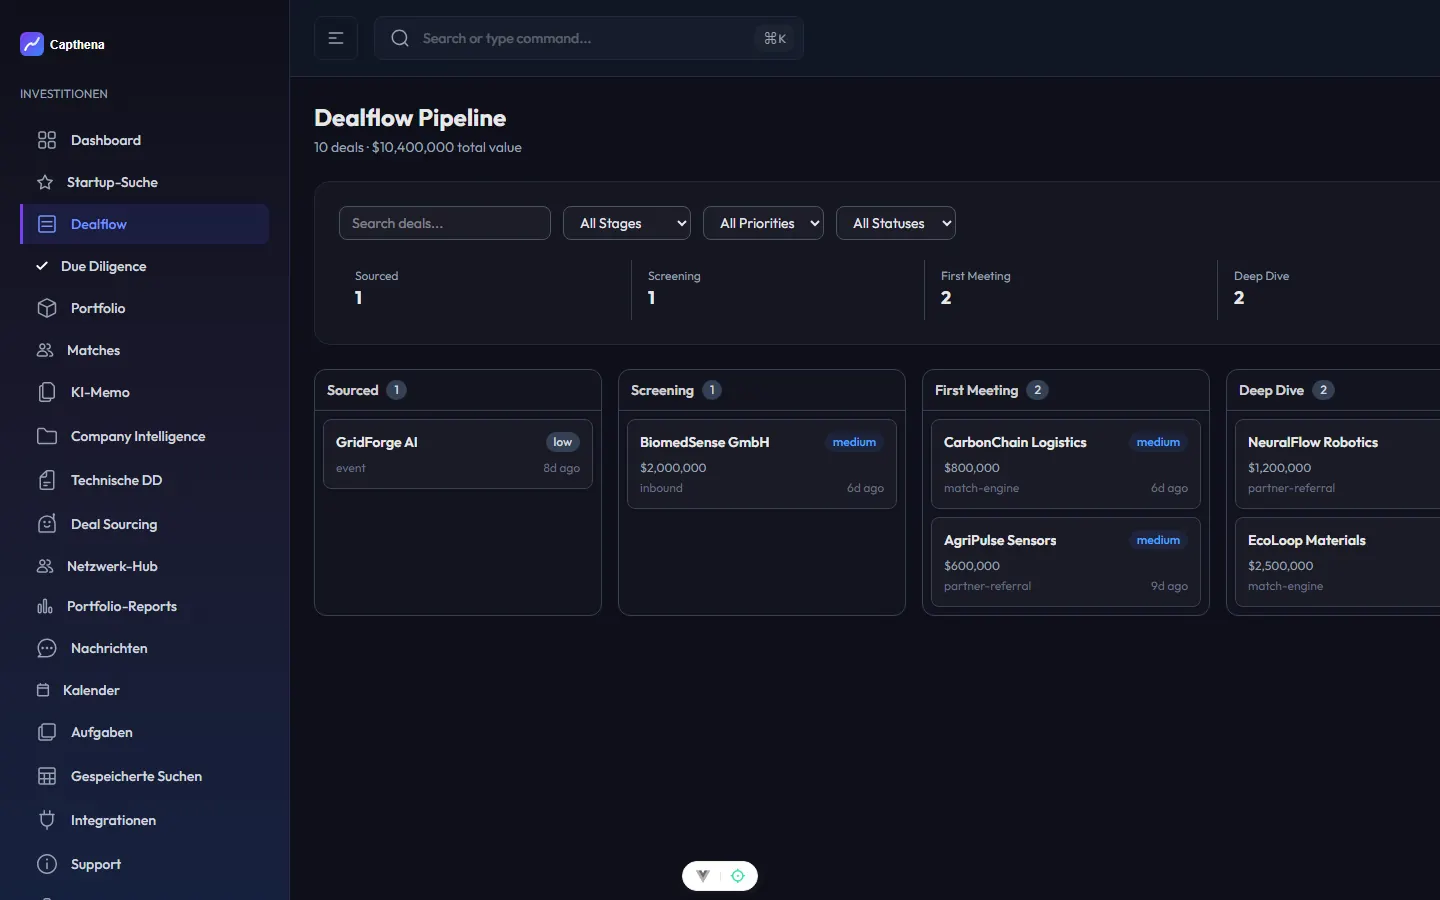Navigate to Due Diligence menu item
The height and width of the screenshot is (900, 1440).
[x=103, y=266]
